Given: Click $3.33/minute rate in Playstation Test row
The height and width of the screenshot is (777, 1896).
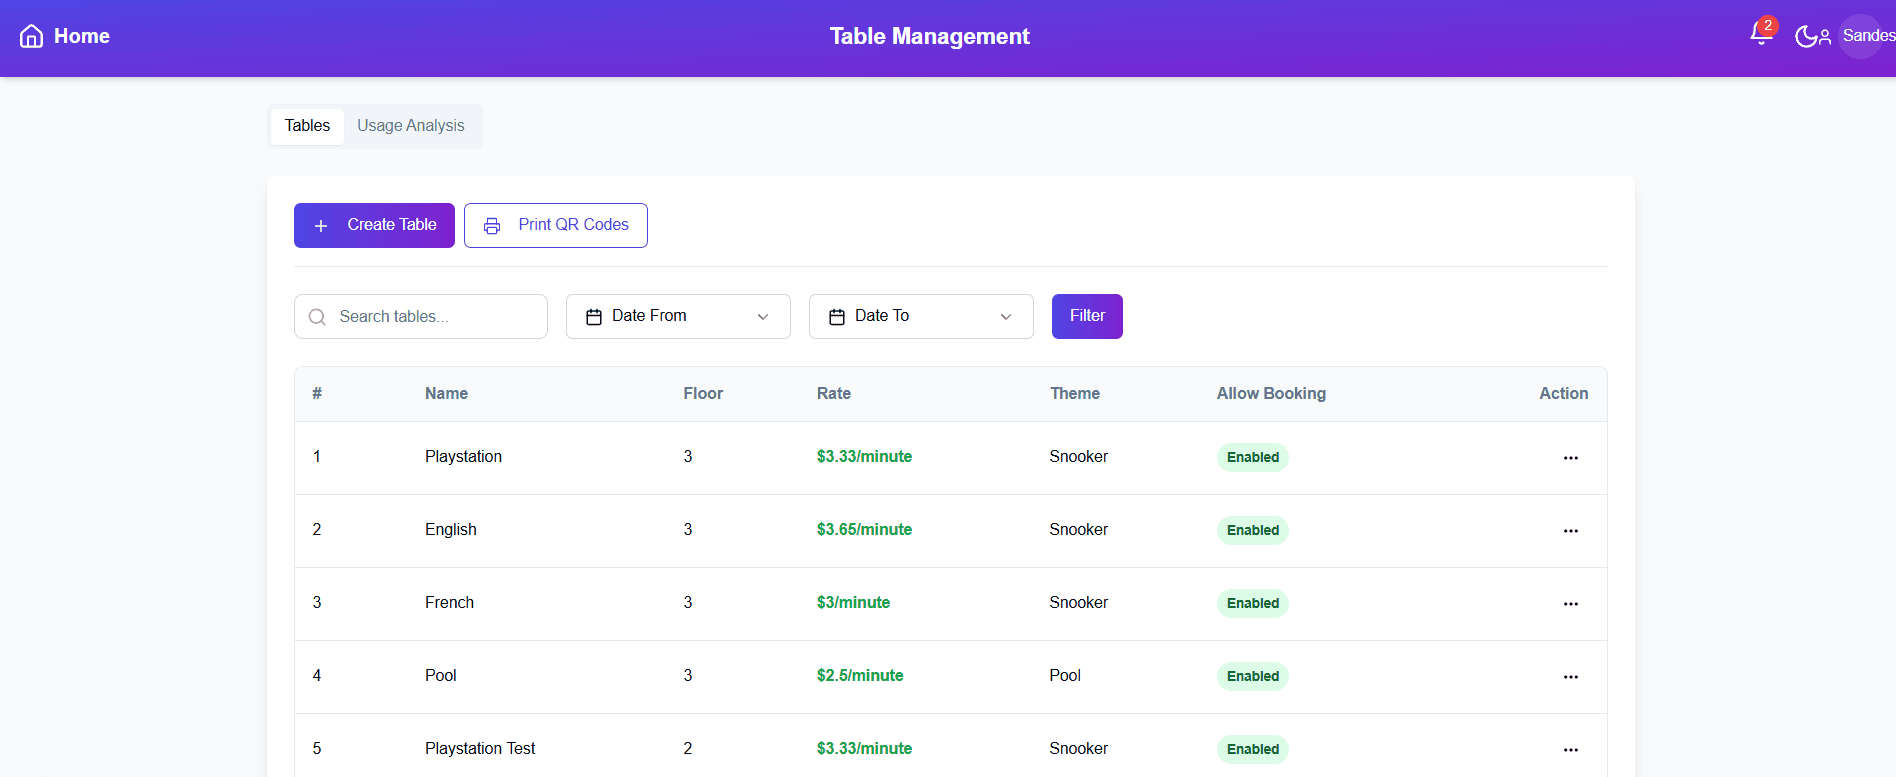Looking at the screenshot, I should click(x=864, y=749).
